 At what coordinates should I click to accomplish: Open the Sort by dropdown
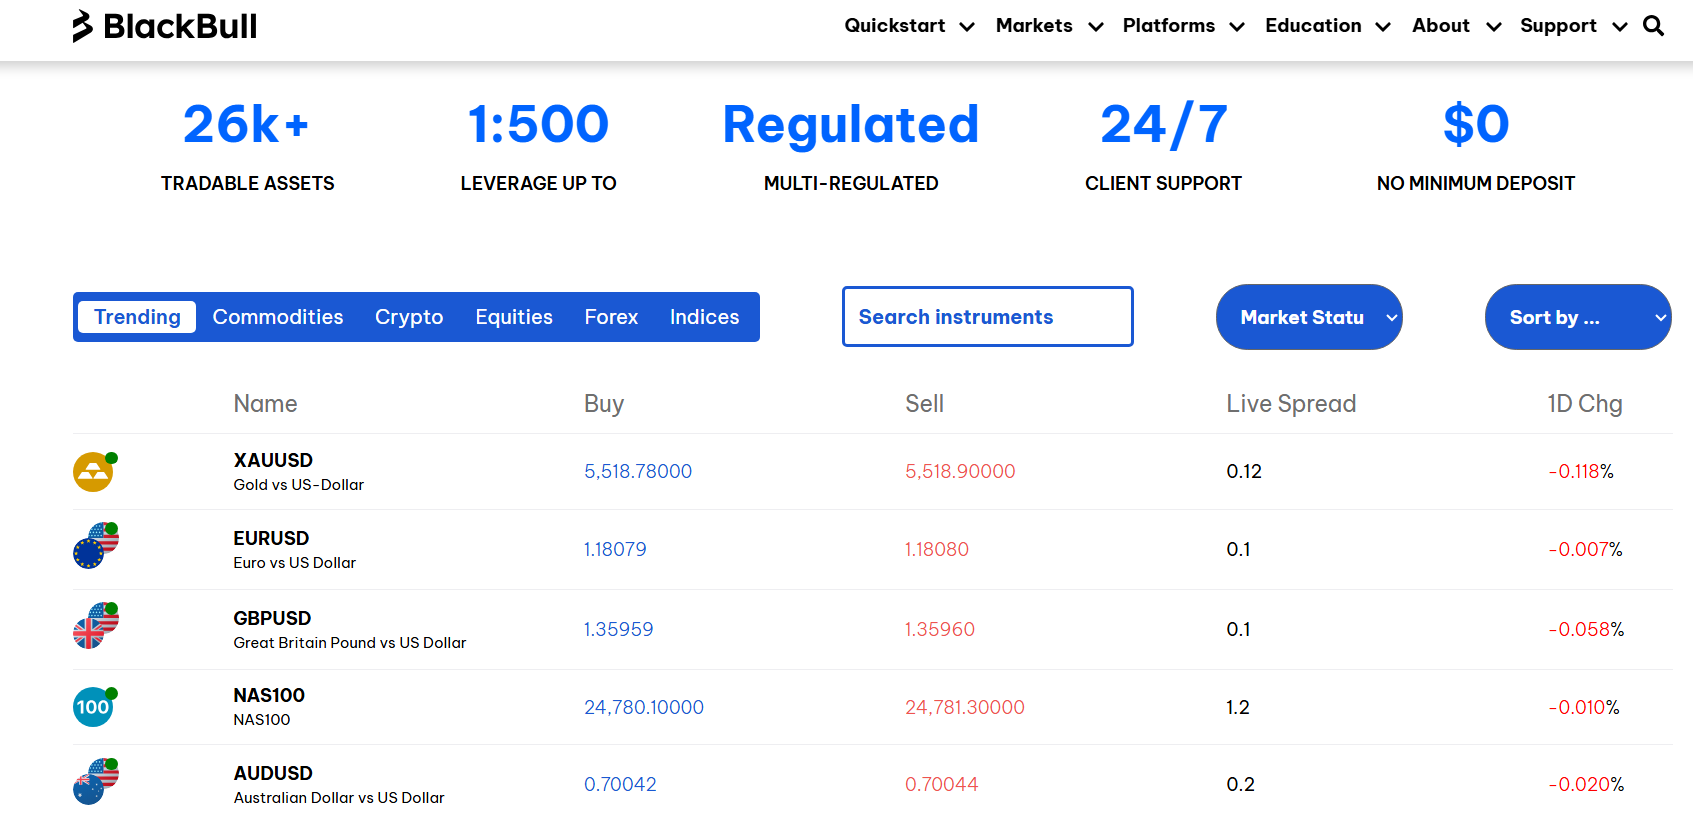point(1578,317)
